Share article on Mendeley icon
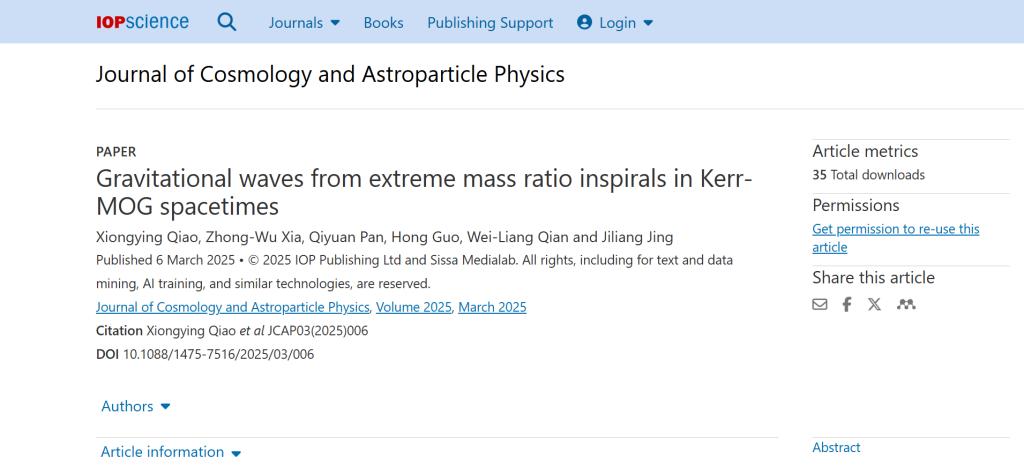The width and height of the screenshot is (1024, 474). tap(906, 304)
